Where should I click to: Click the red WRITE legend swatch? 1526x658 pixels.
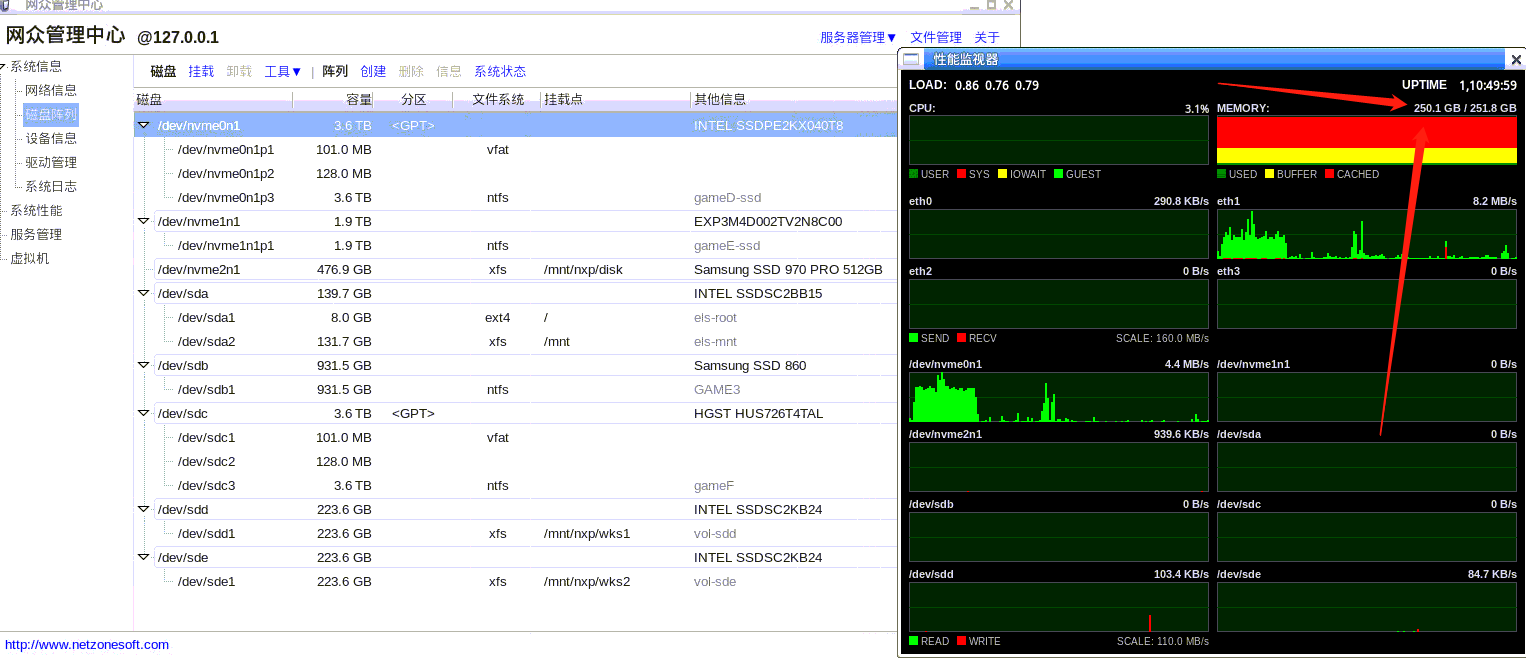coord(961,641)
